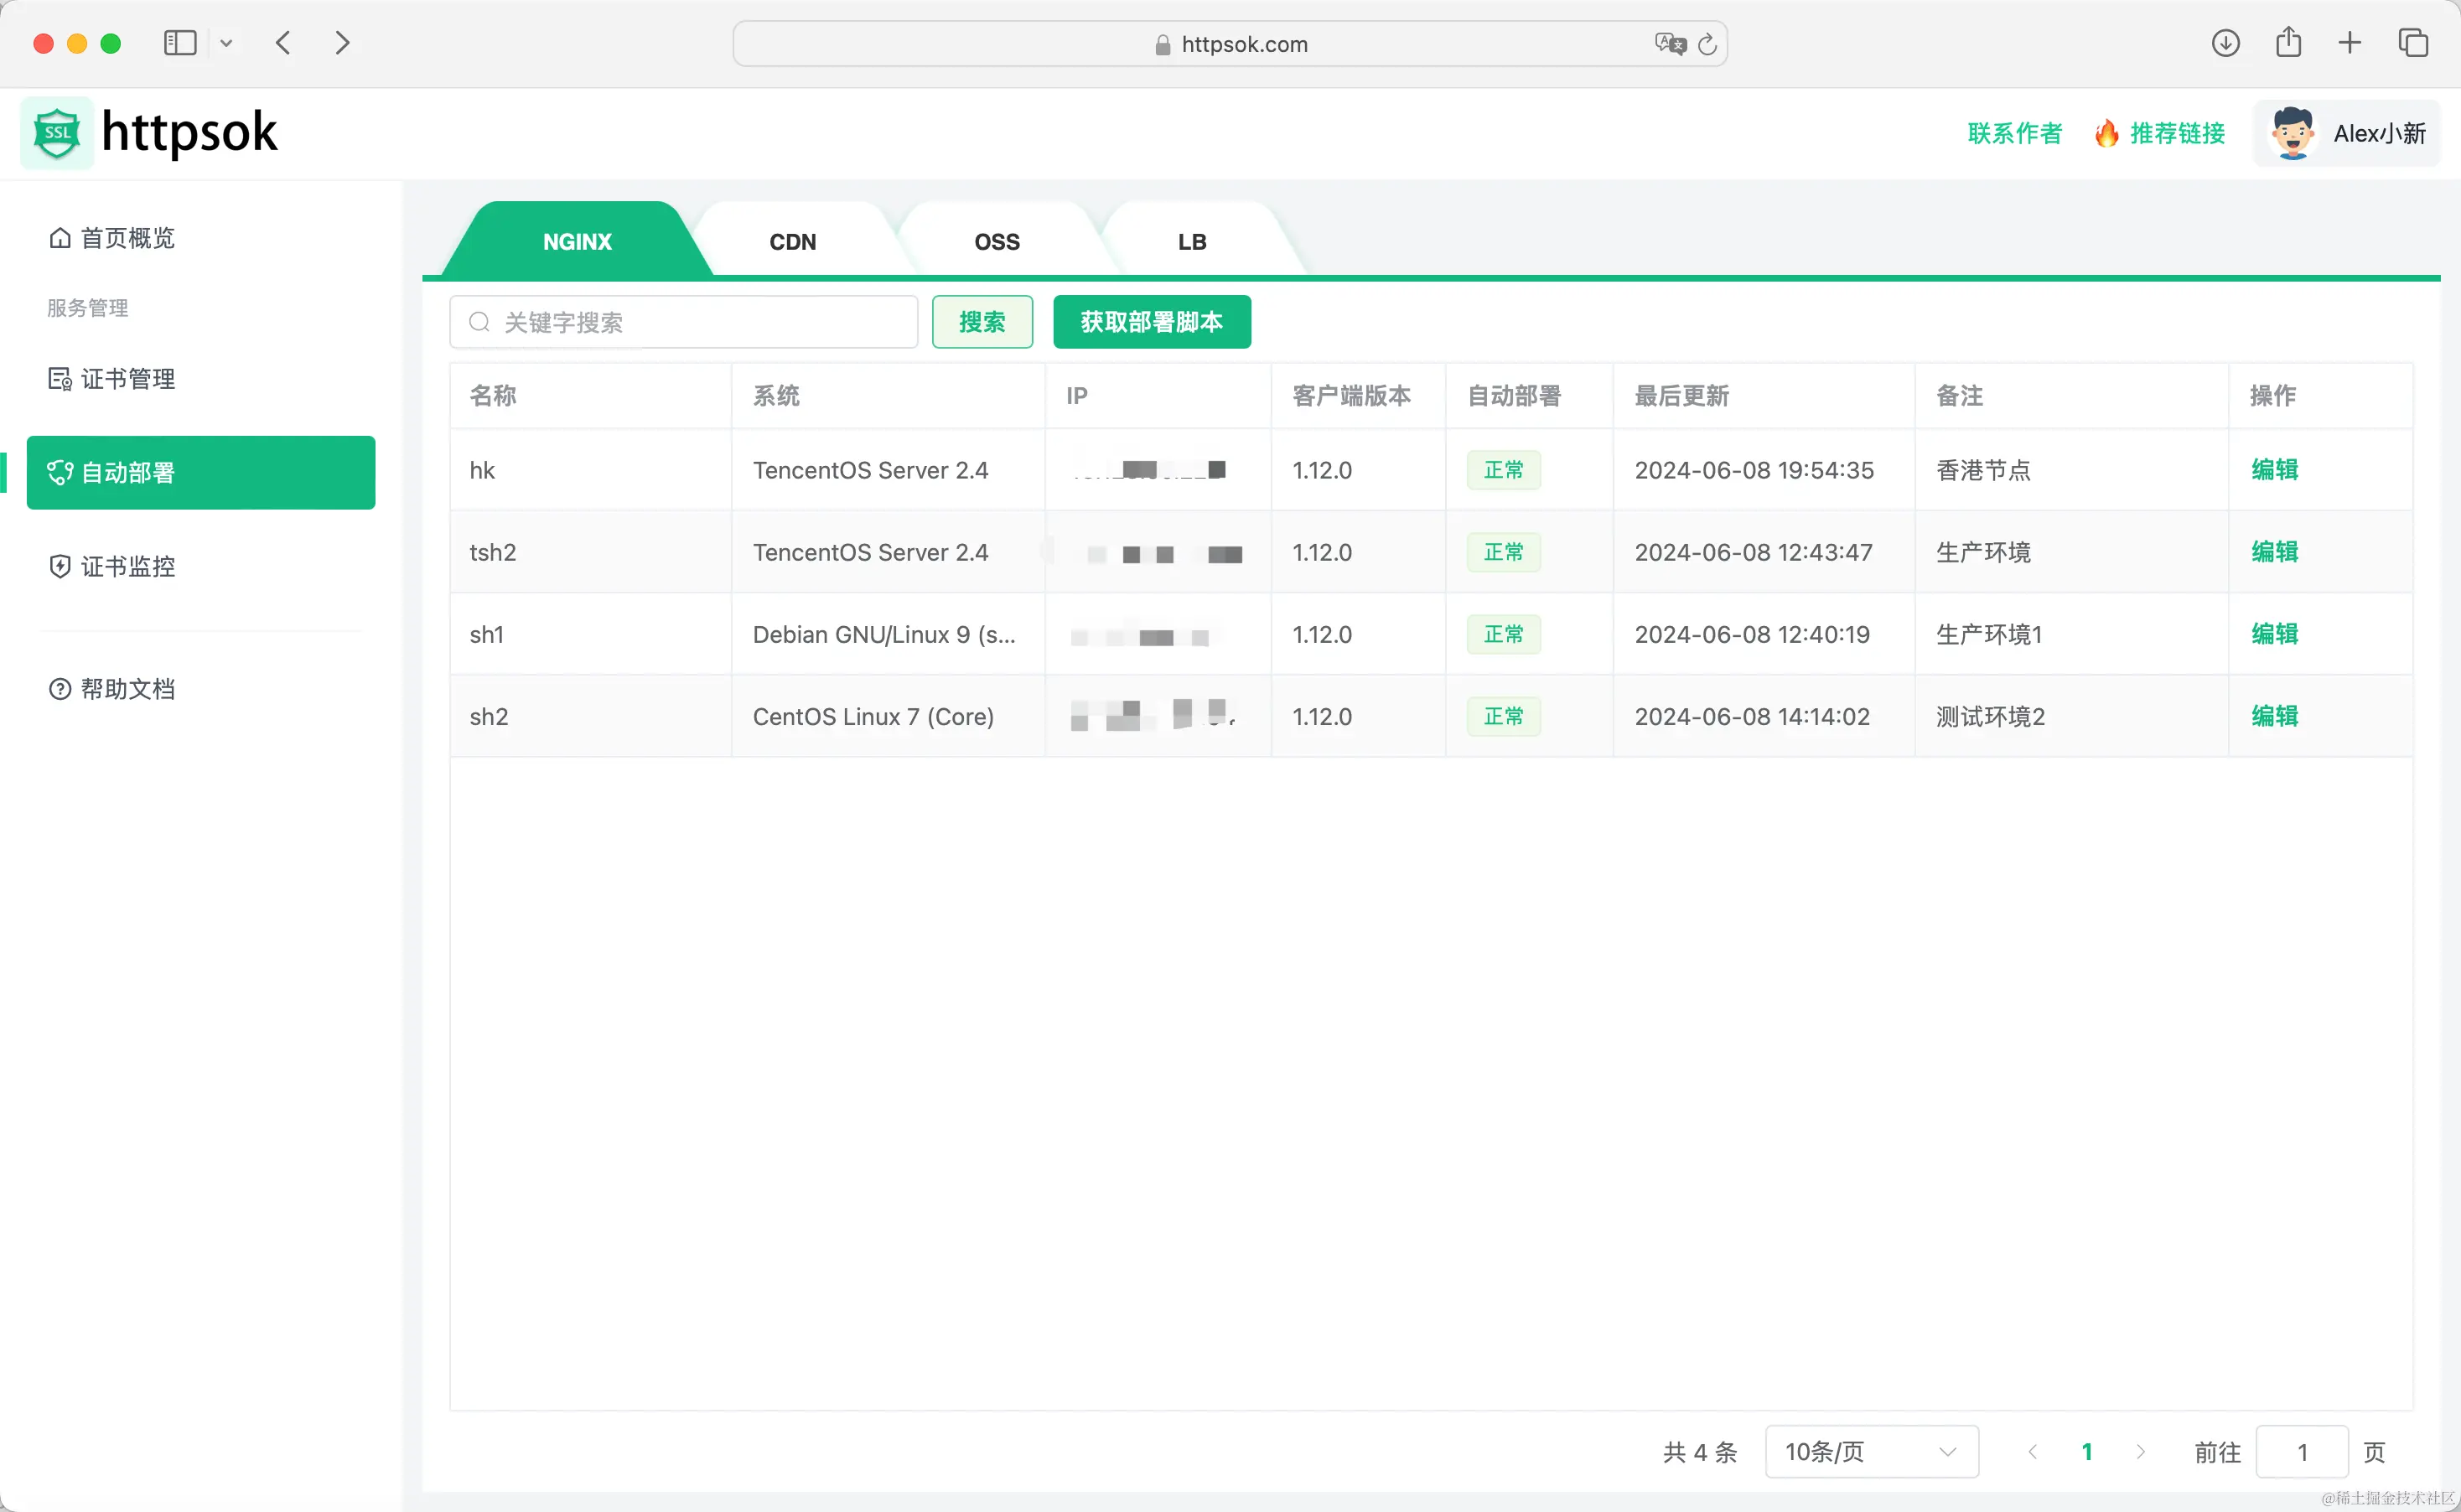Open the 10条/页 page size dropdown
2461x1512 pixels.
pyautogui.click(x=1870, y=1452)
